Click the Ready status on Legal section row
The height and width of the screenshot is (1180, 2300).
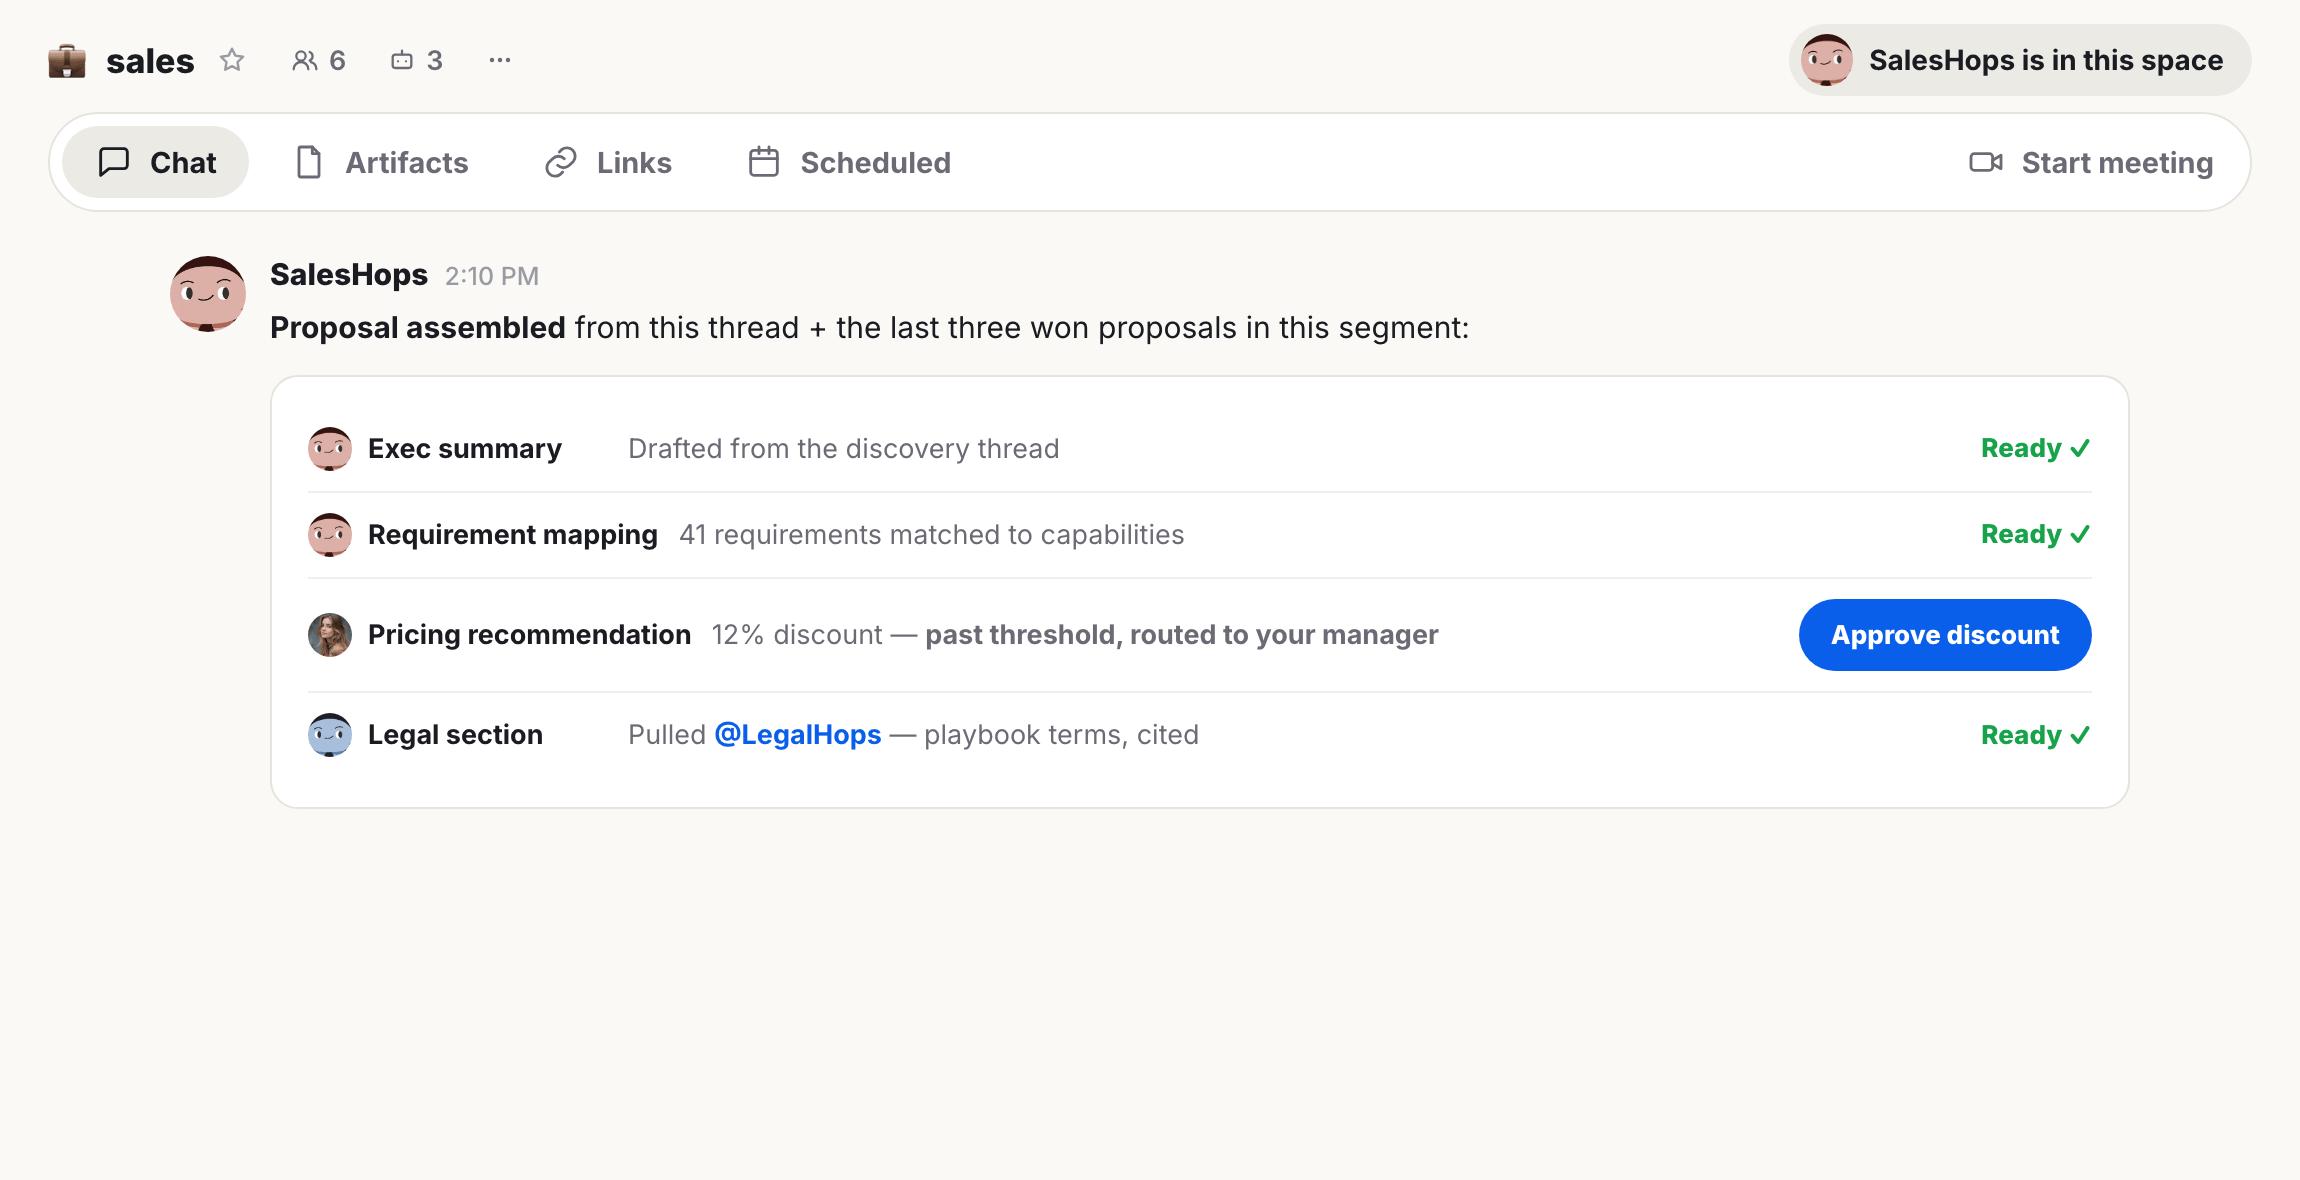click(x=2035, y=735)
